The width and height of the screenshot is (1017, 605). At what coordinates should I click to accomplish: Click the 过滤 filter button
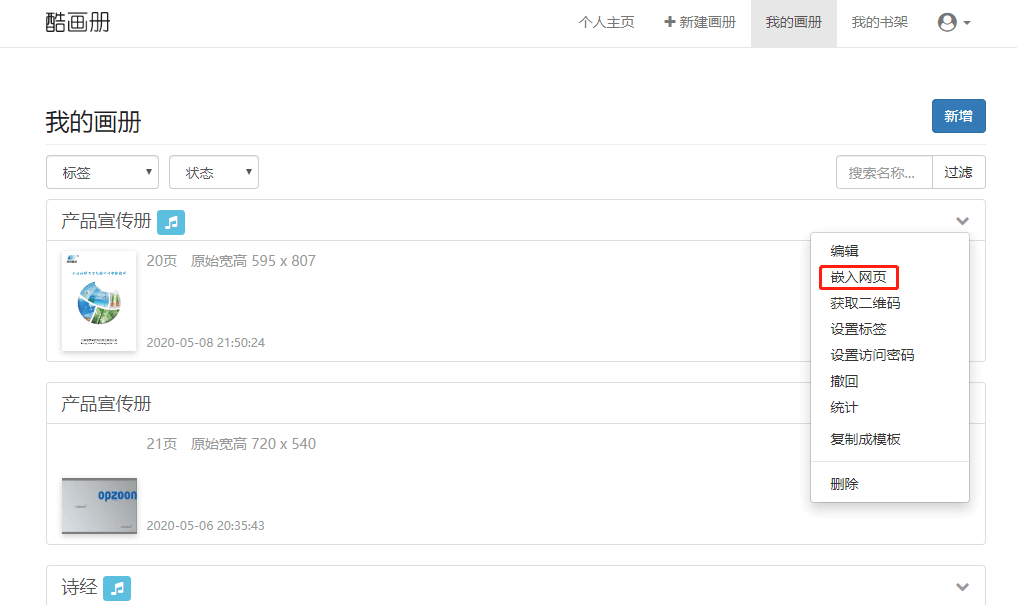958,172
